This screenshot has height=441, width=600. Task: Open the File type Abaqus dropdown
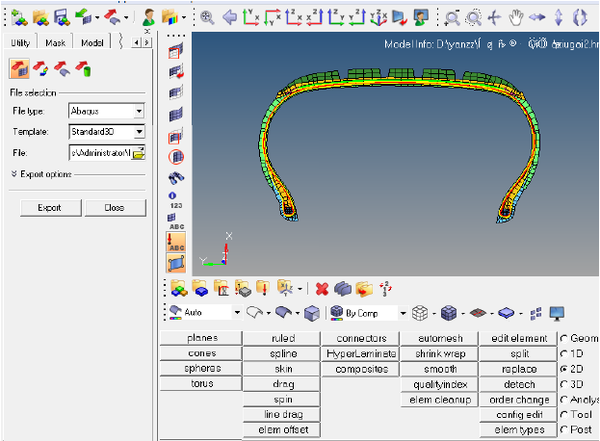139,111
